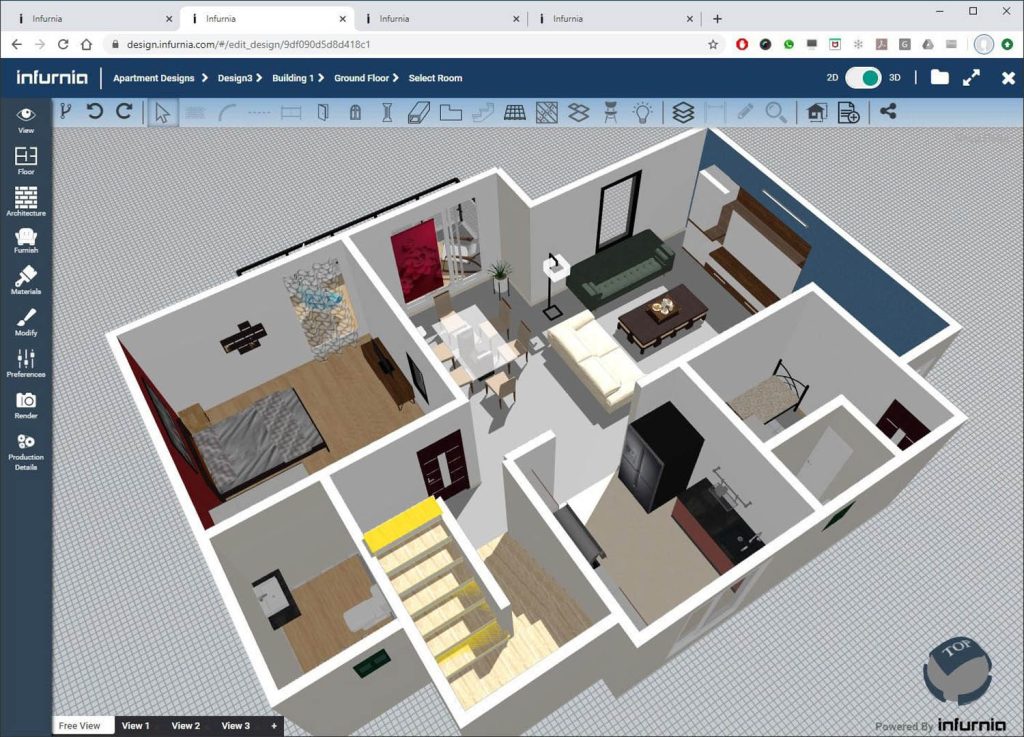Select the arrow selection tool
Viewport: 1024px width, 737px height.
(x=161, y=113)
